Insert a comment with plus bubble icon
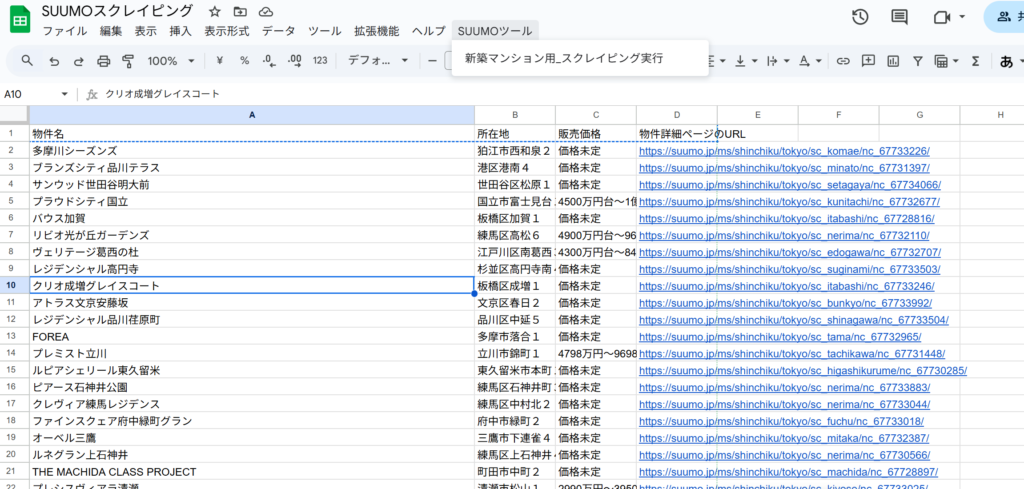Viewport: 1024px width, 489px height. click(868, 61)
